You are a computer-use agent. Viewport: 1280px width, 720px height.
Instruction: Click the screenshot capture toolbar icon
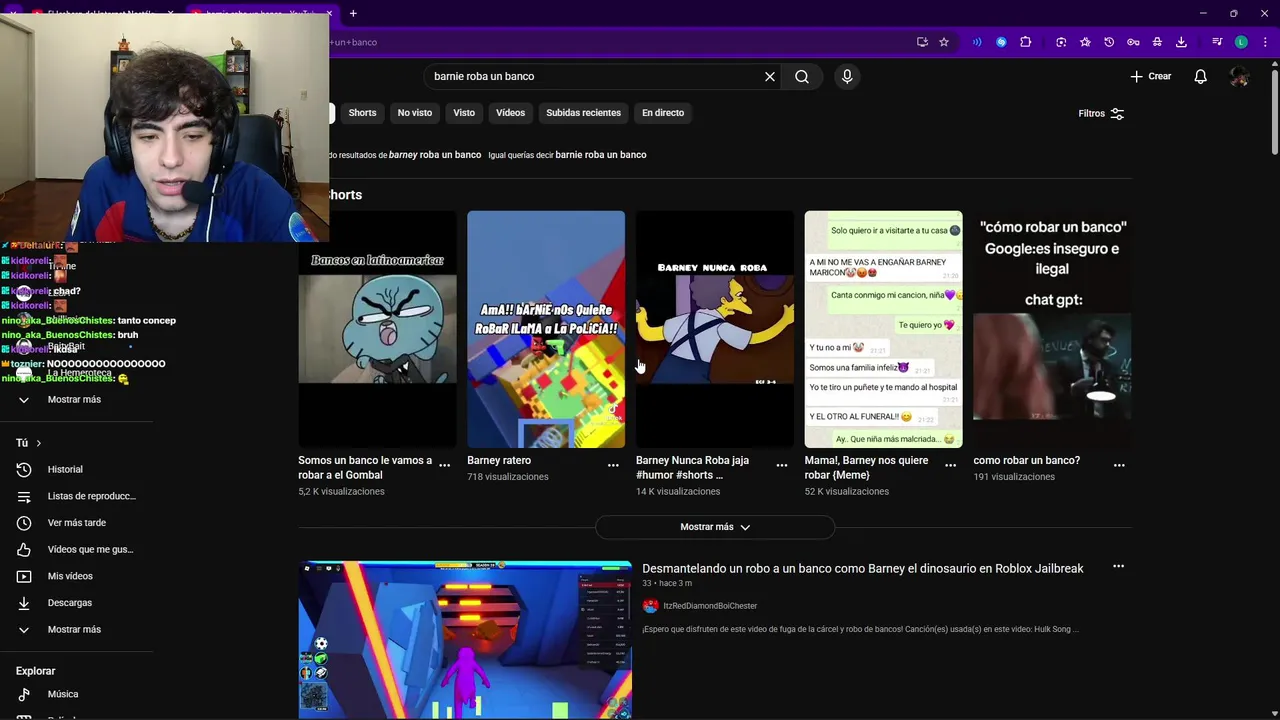1061,42
